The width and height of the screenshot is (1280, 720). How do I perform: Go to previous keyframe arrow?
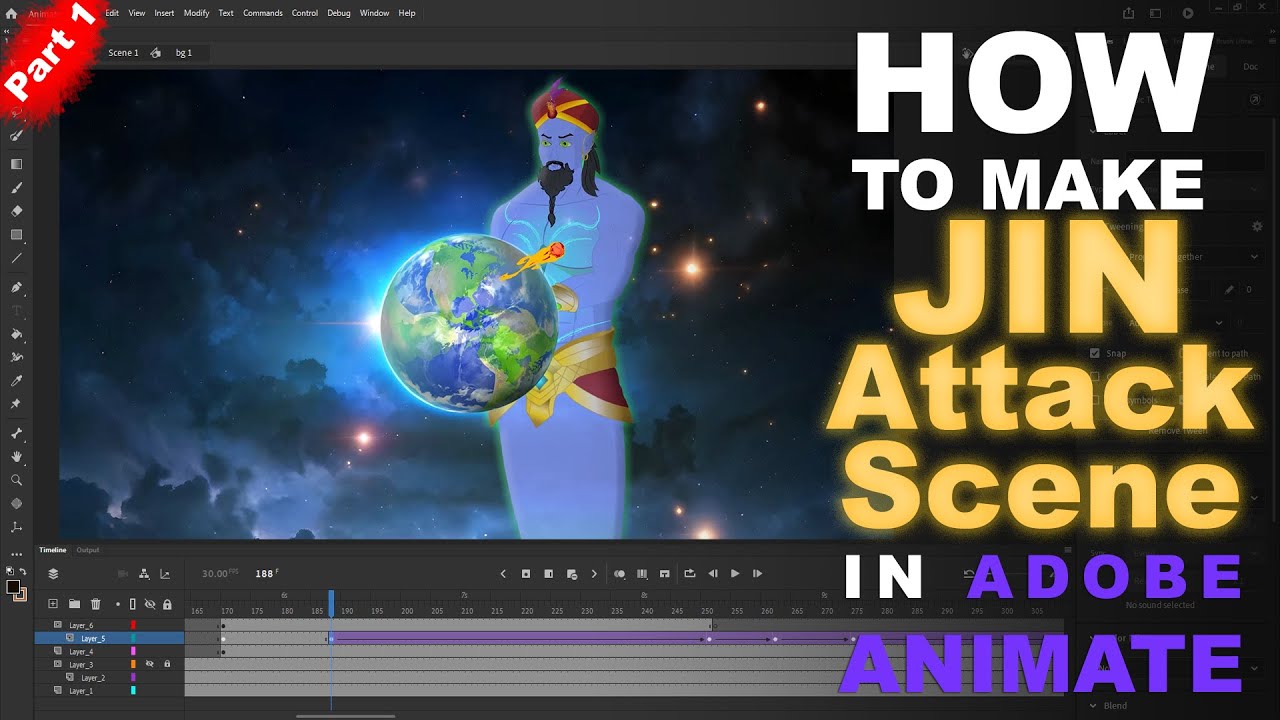(x=503, y=574)
